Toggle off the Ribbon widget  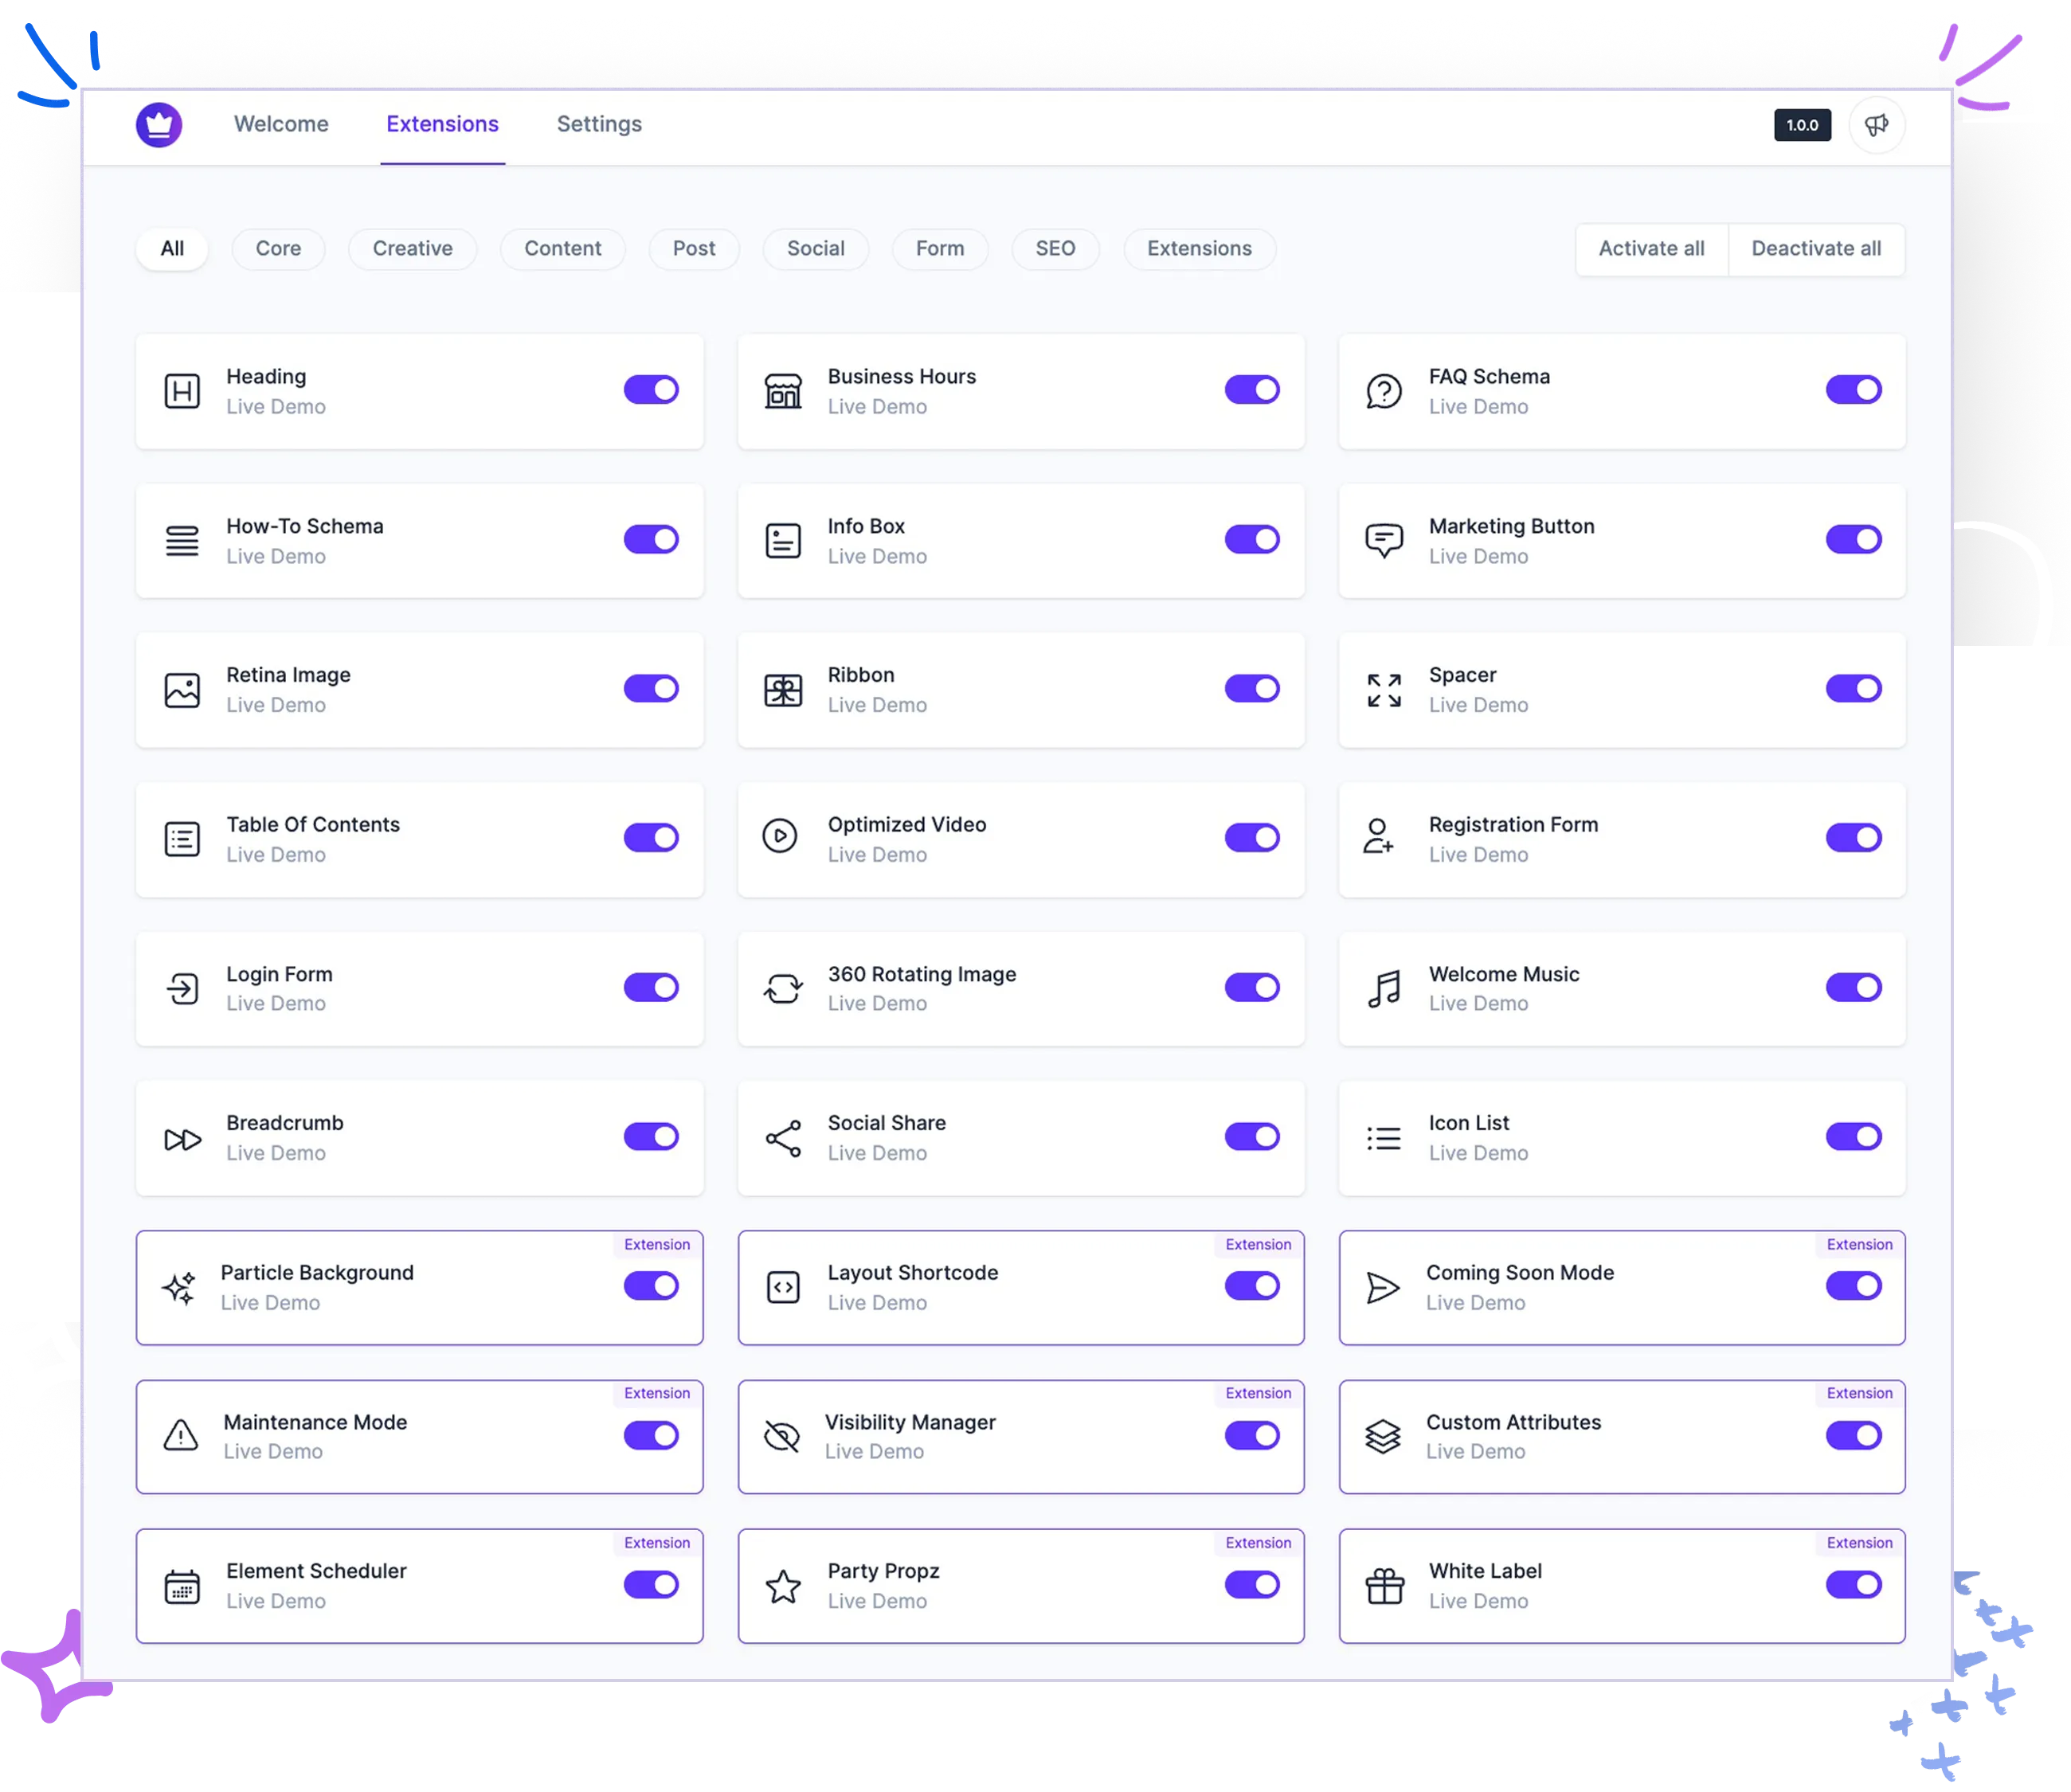1252,688
